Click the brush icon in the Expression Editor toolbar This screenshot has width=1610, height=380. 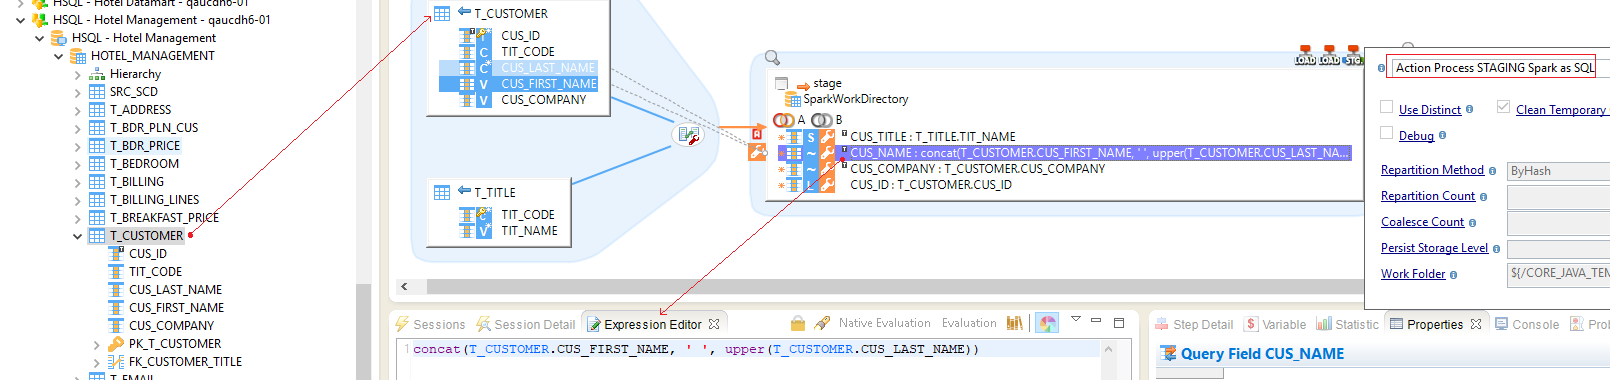tap(822, 324)
